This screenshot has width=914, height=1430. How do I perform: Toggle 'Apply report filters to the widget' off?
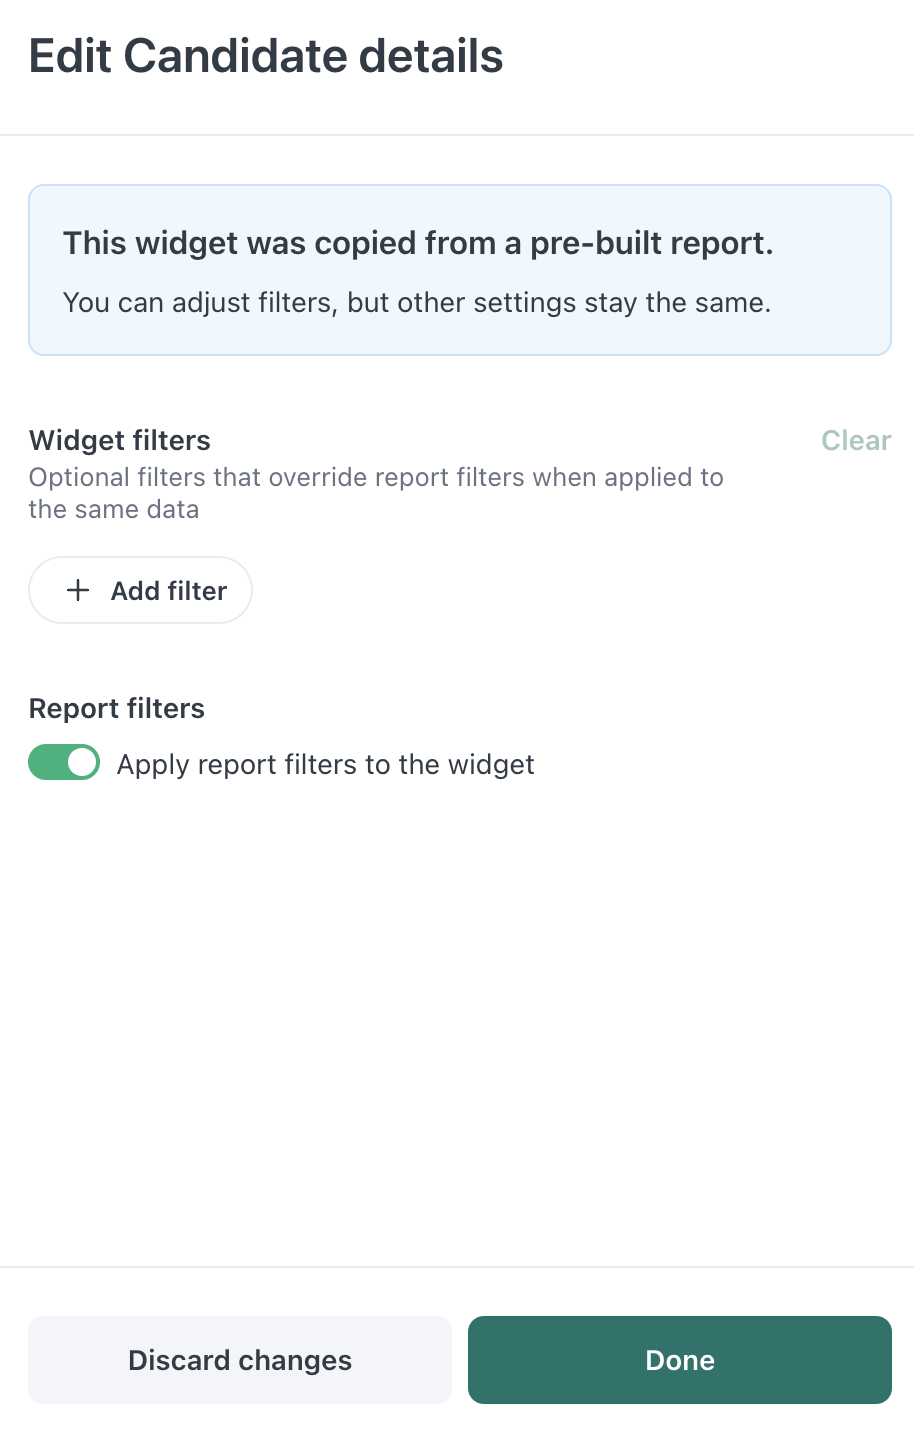(64, 762)
